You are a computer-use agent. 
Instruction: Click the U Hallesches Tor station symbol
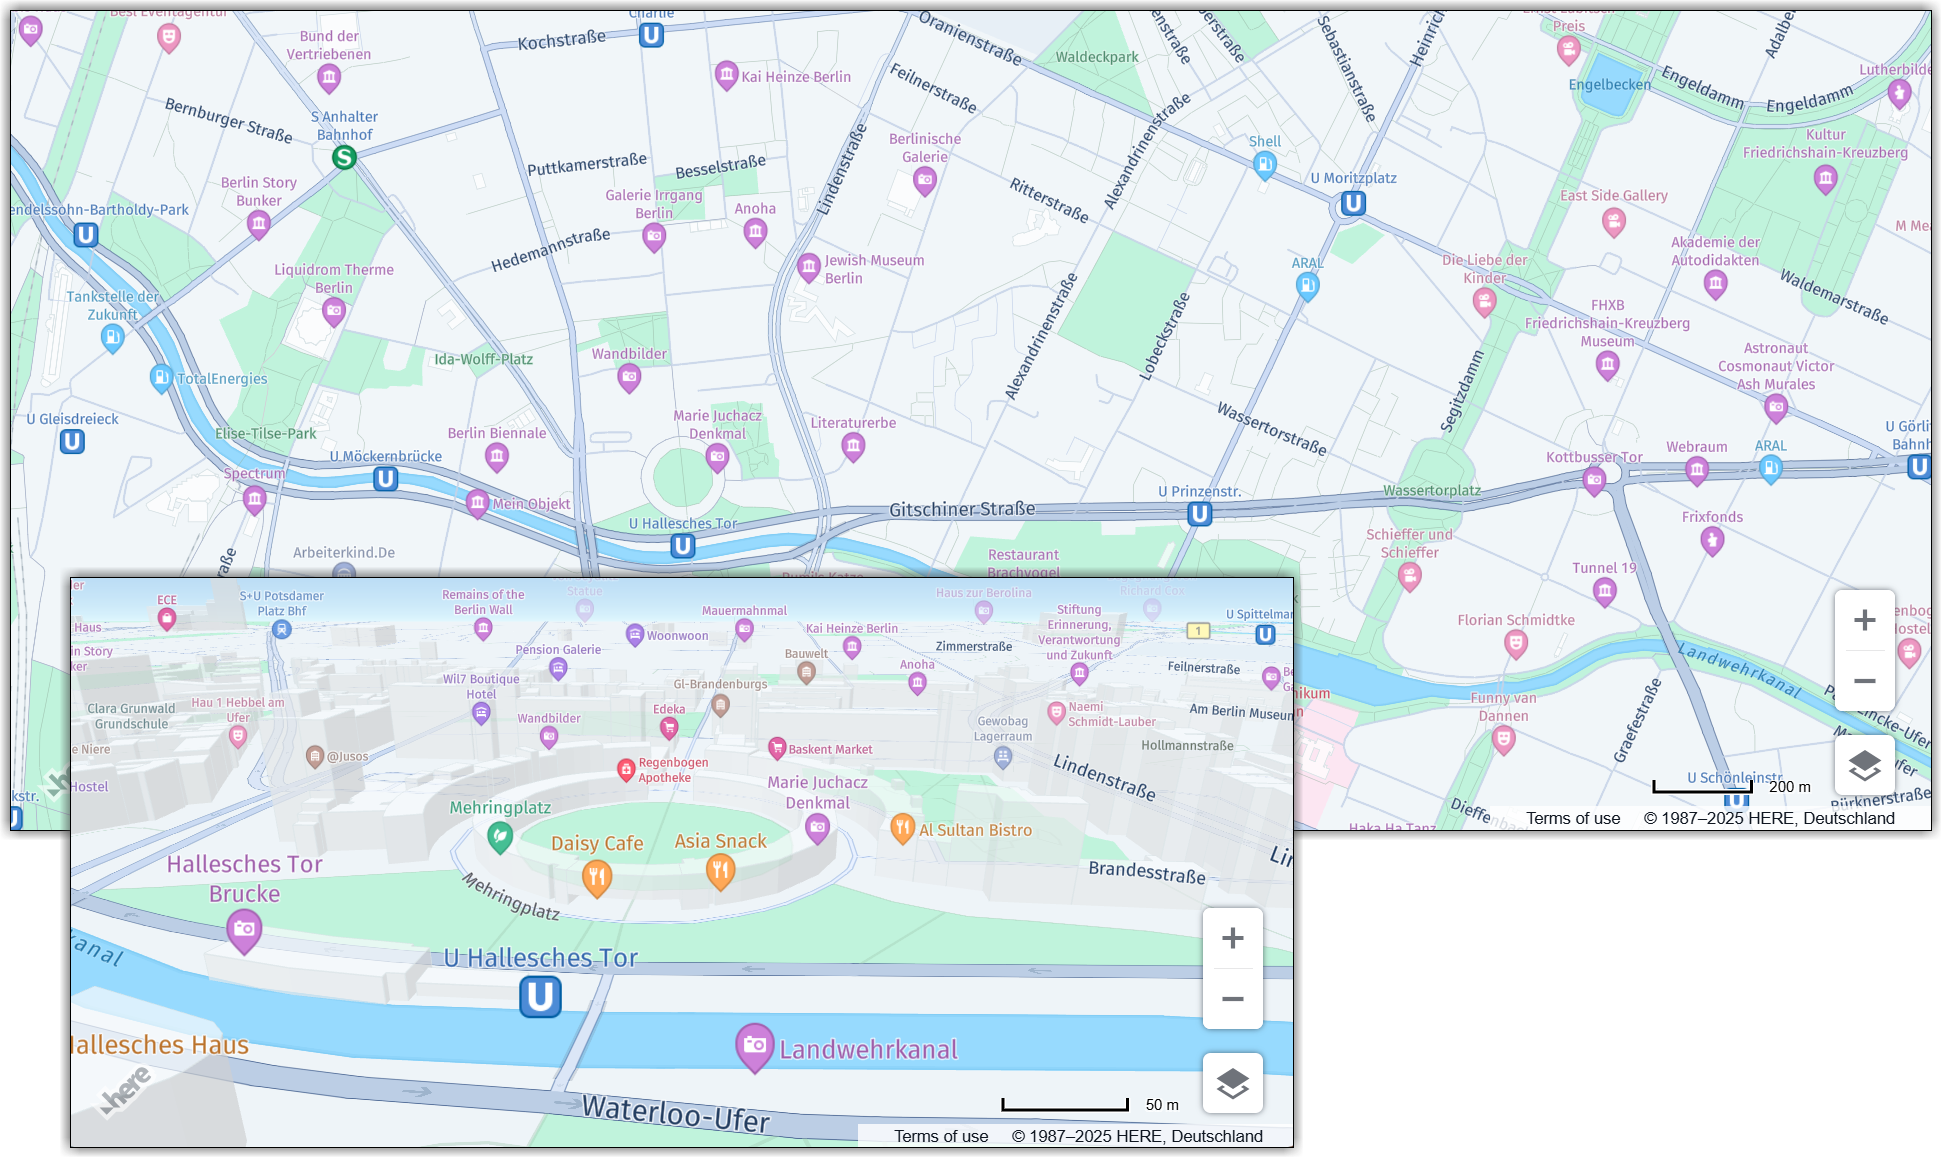[538, 995]
